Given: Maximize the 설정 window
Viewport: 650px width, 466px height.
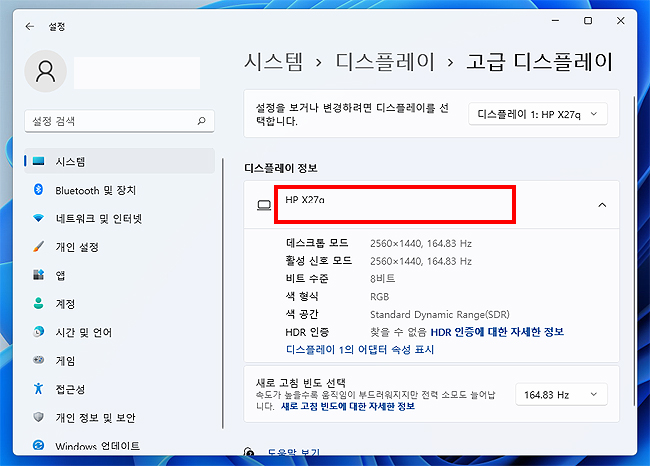Looking at the screenshot, I should click(588, 20).
